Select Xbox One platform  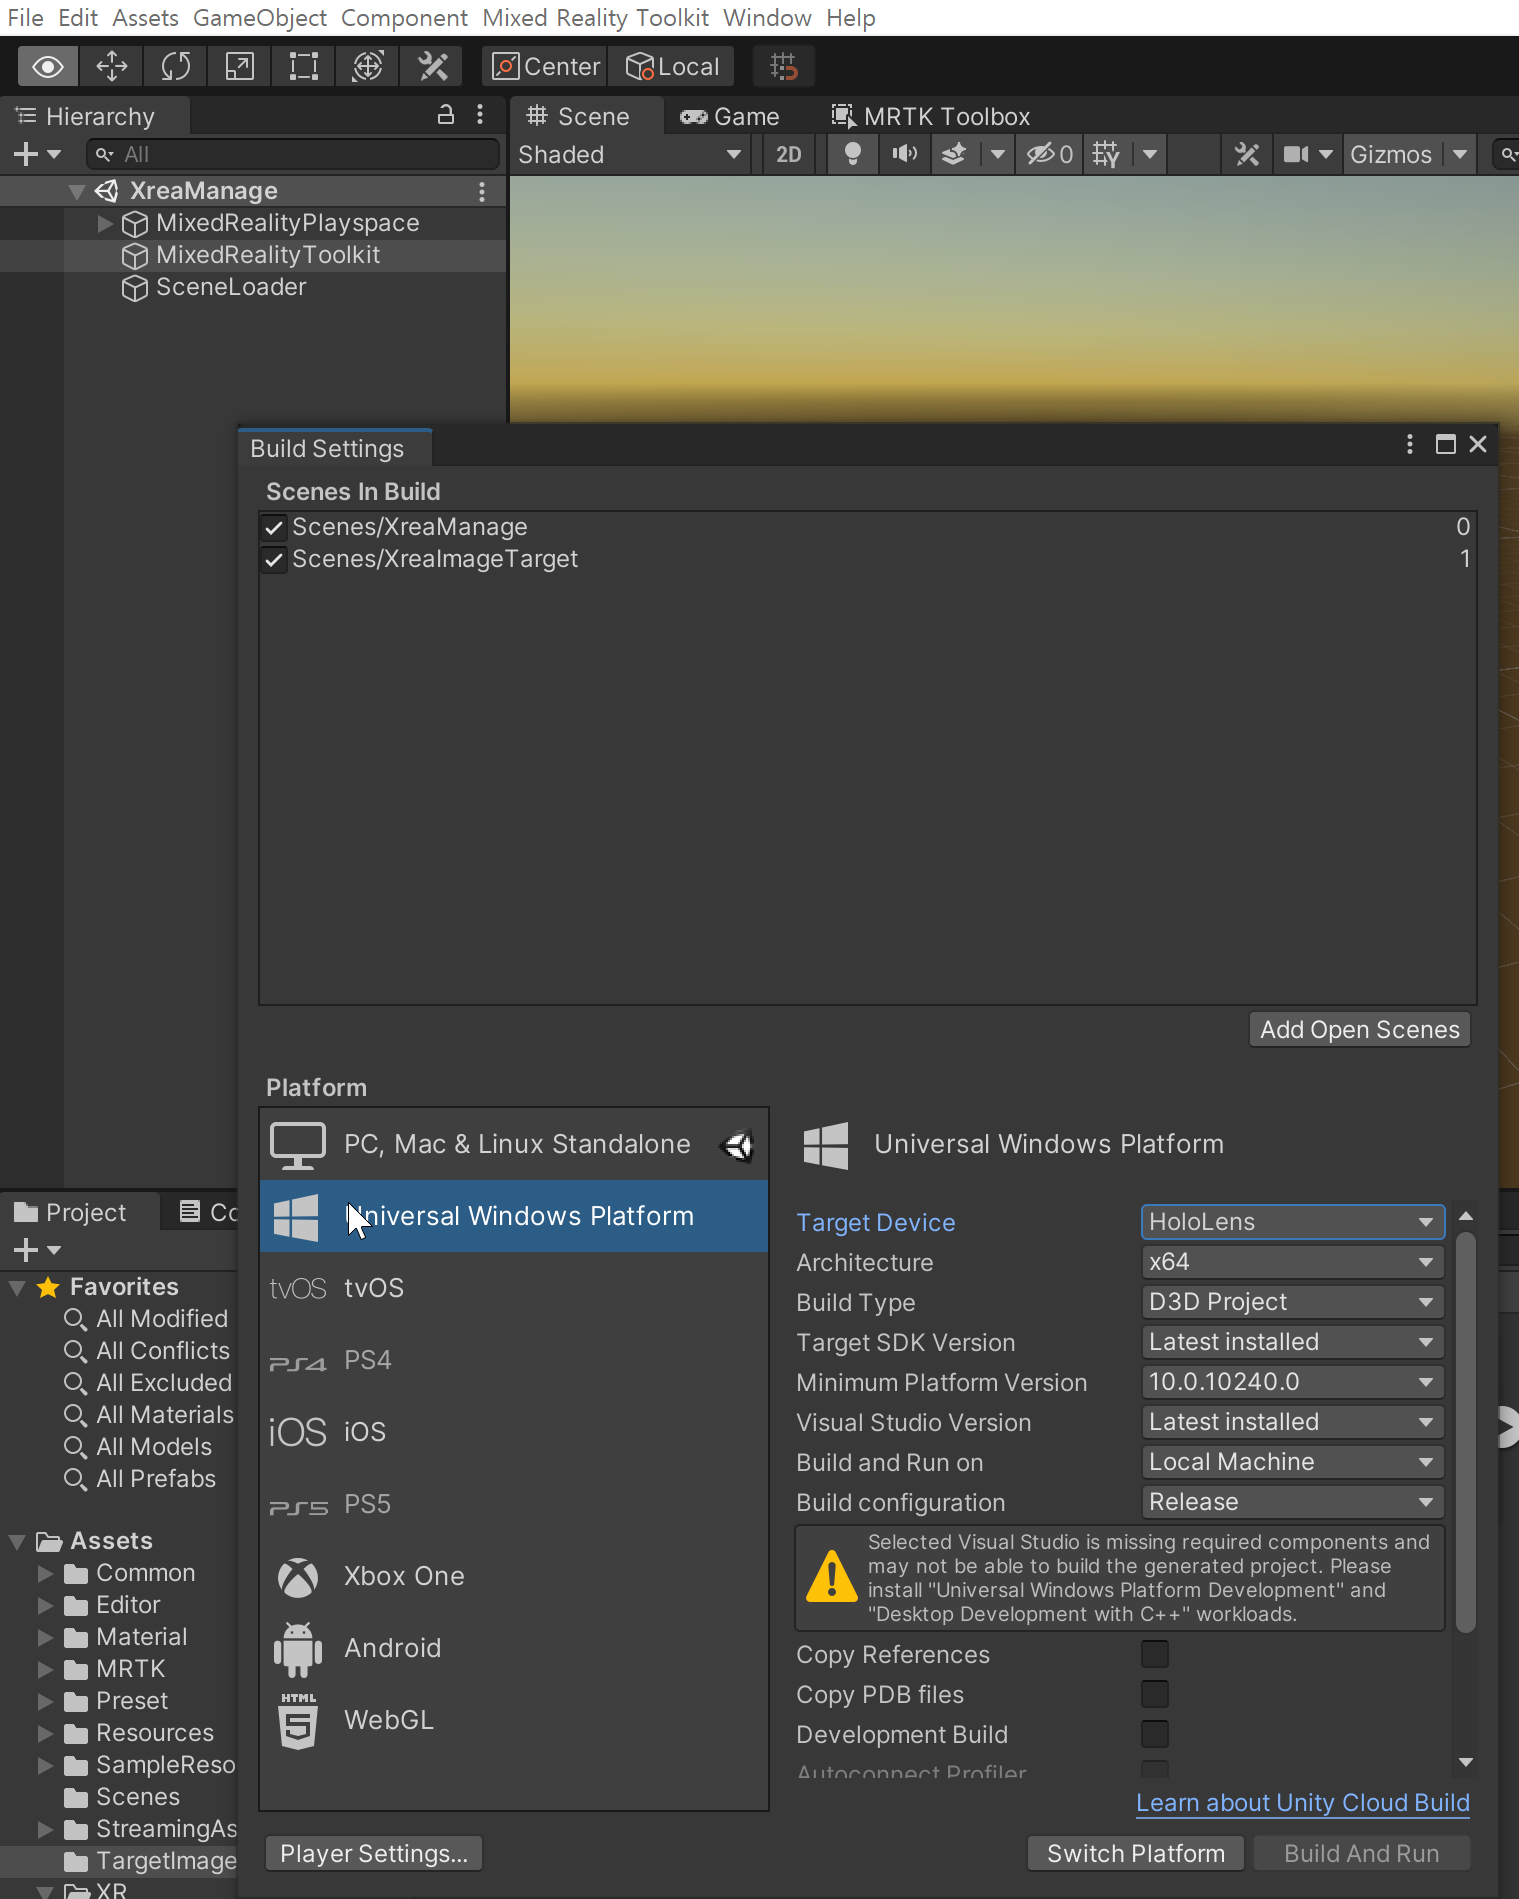click(514, 1576)
